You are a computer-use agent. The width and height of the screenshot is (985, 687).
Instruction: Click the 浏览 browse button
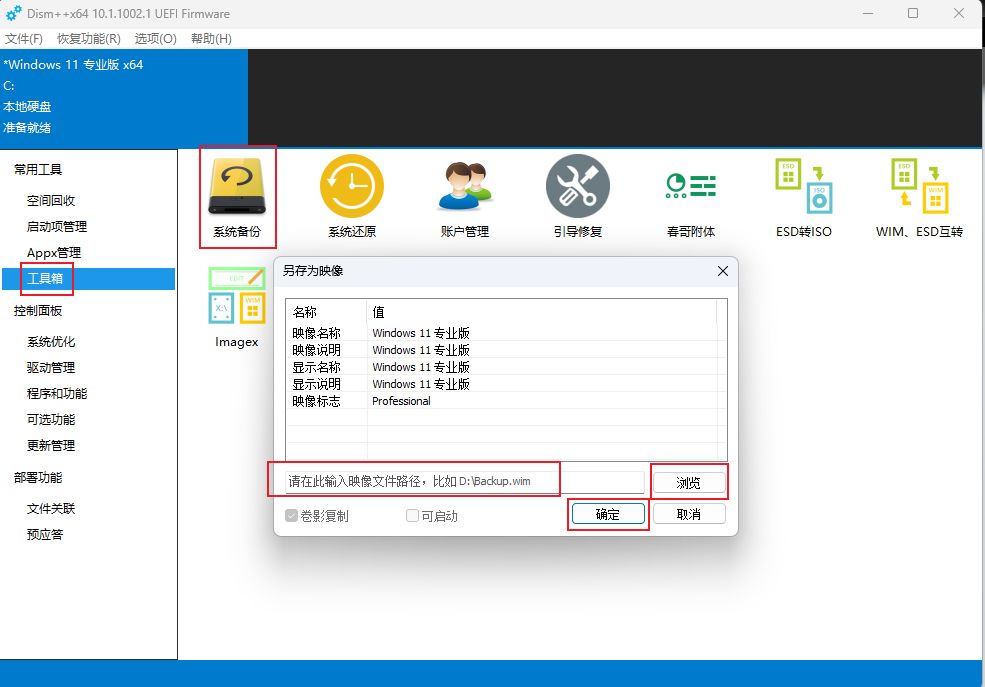pos(688,483)
